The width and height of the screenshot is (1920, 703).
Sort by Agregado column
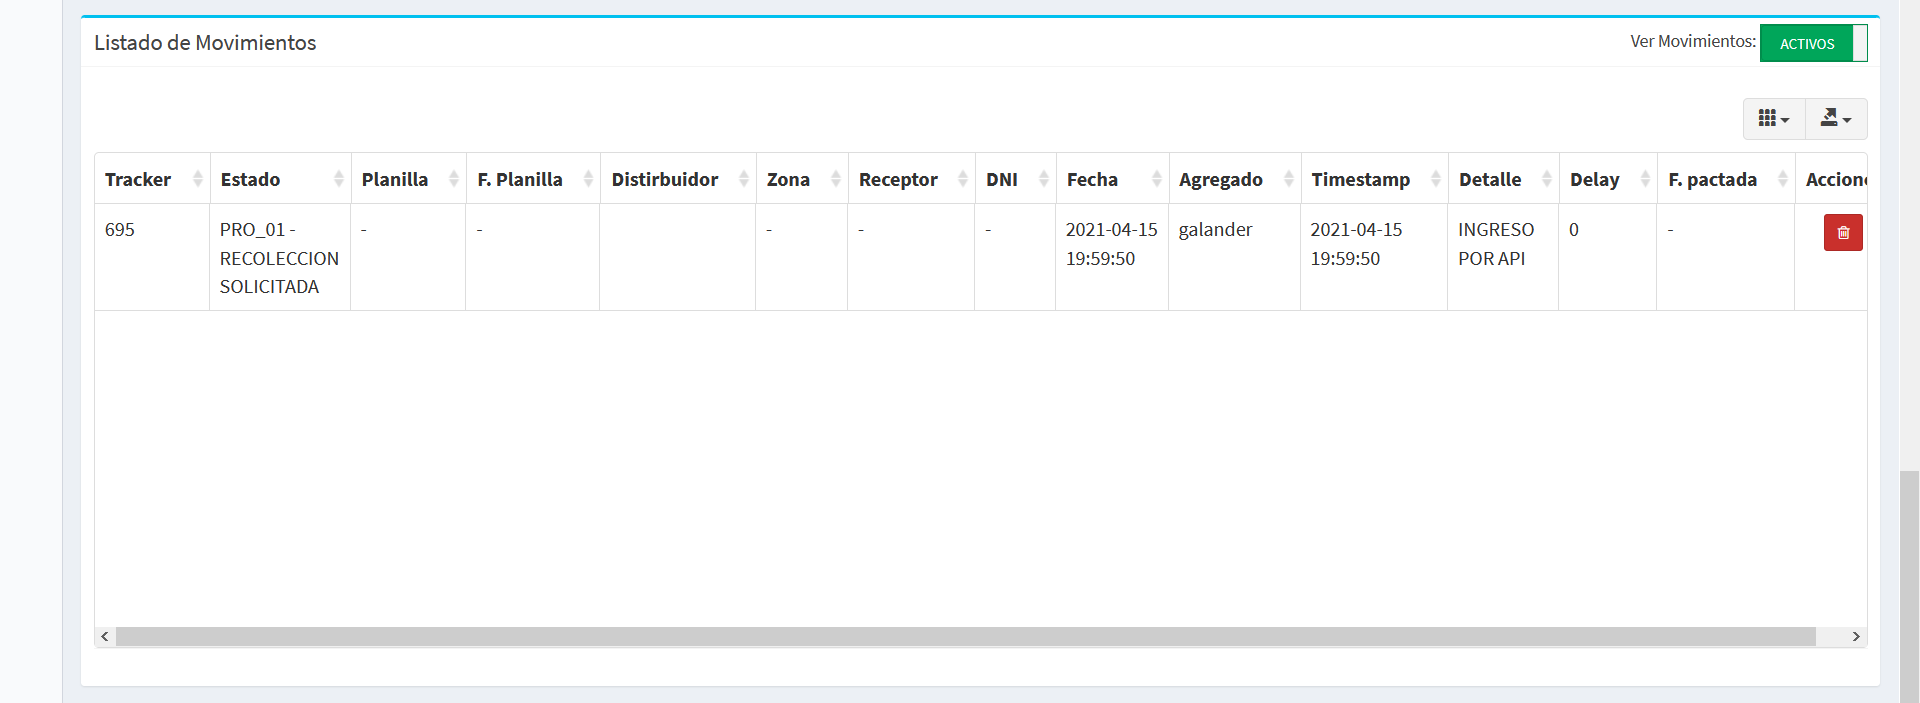[x=1233, y=180]
